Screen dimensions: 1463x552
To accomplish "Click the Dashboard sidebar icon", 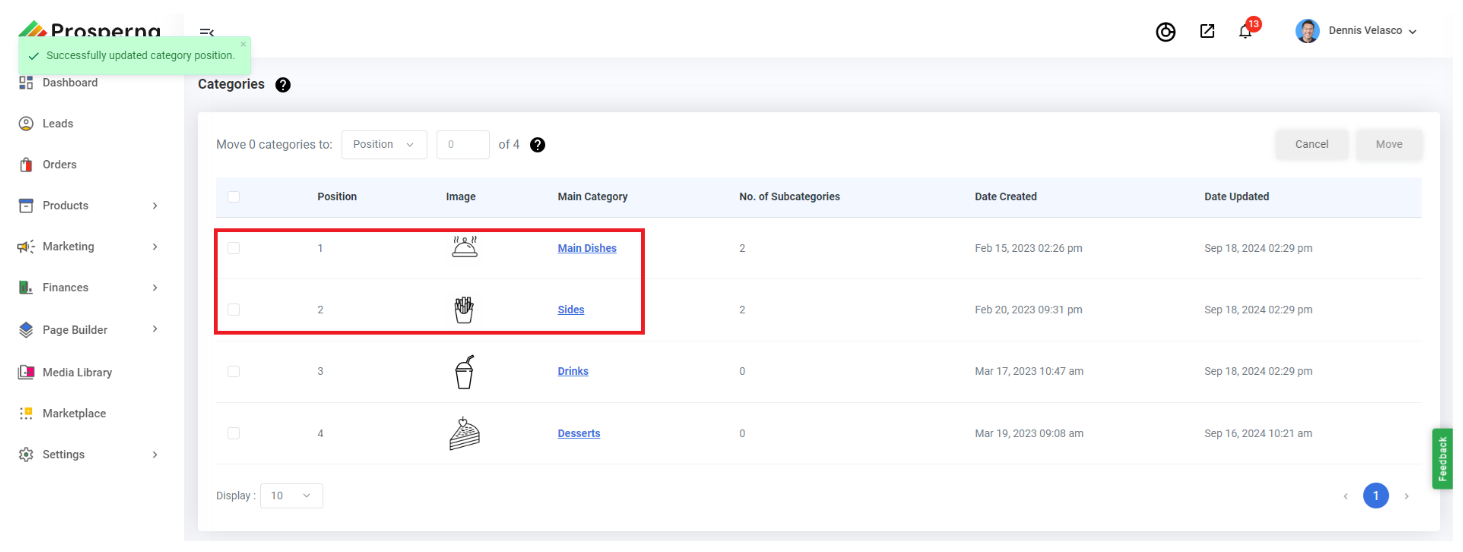I will point(26,83).
